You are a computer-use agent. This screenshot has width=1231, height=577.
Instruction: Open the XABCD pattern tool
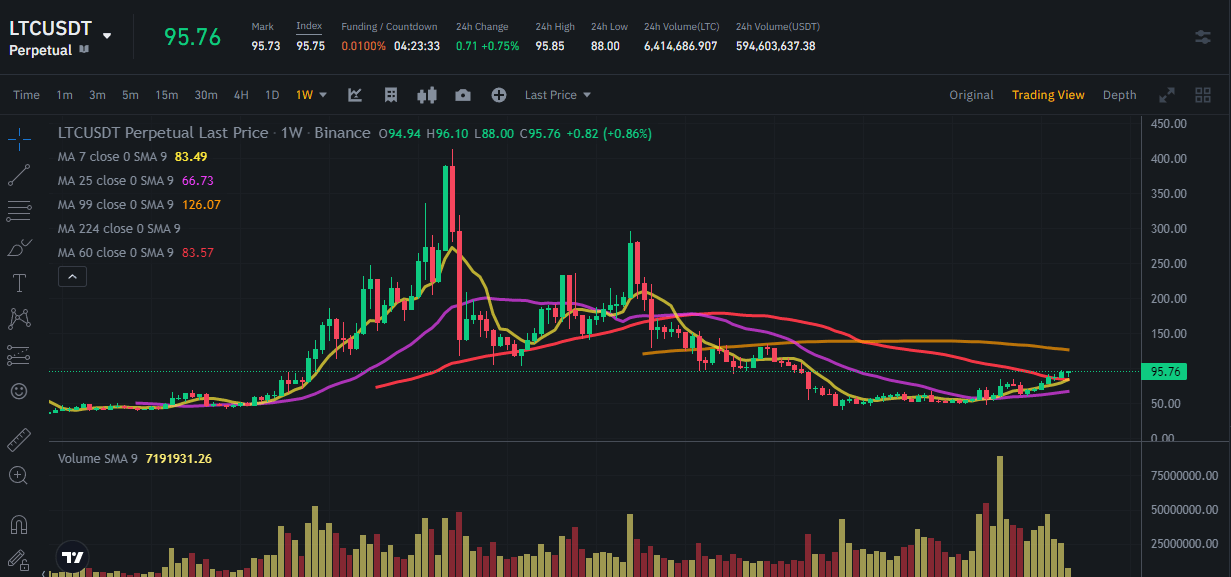point(19,318)
